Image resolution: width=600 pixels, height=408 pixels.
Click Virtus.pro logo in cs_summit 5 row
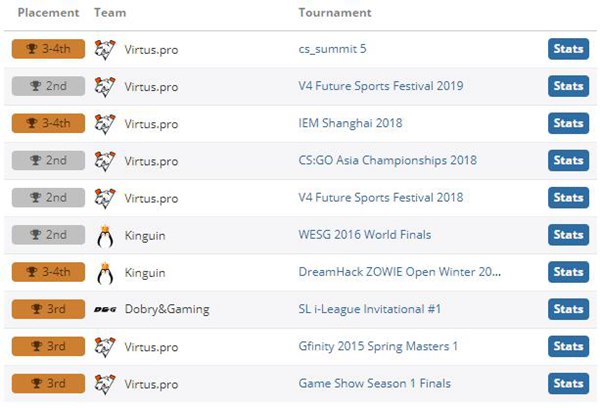[x=105, y=50]
